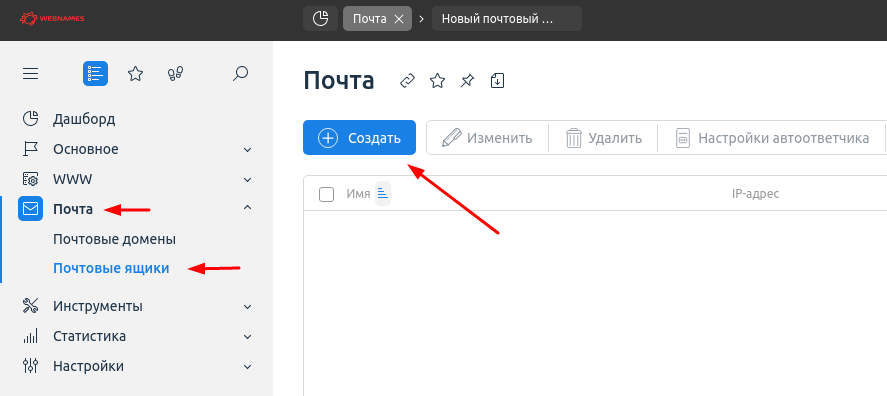Select Почта in sidebar
The height and width of the screenshot is (396, 887).
pos(73,209)
